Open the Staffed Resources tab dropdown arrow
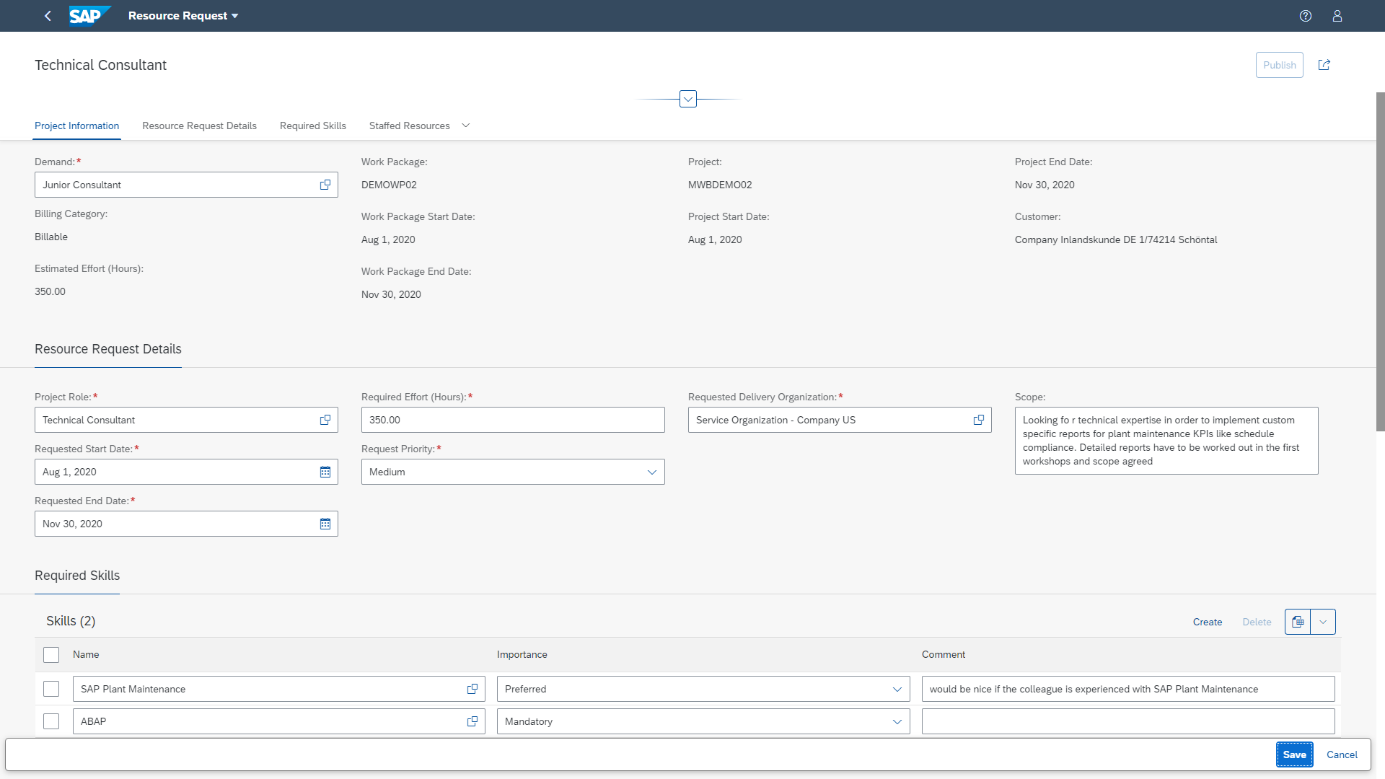This screenshot has width=1385, height=779. (x=465, y=126)
